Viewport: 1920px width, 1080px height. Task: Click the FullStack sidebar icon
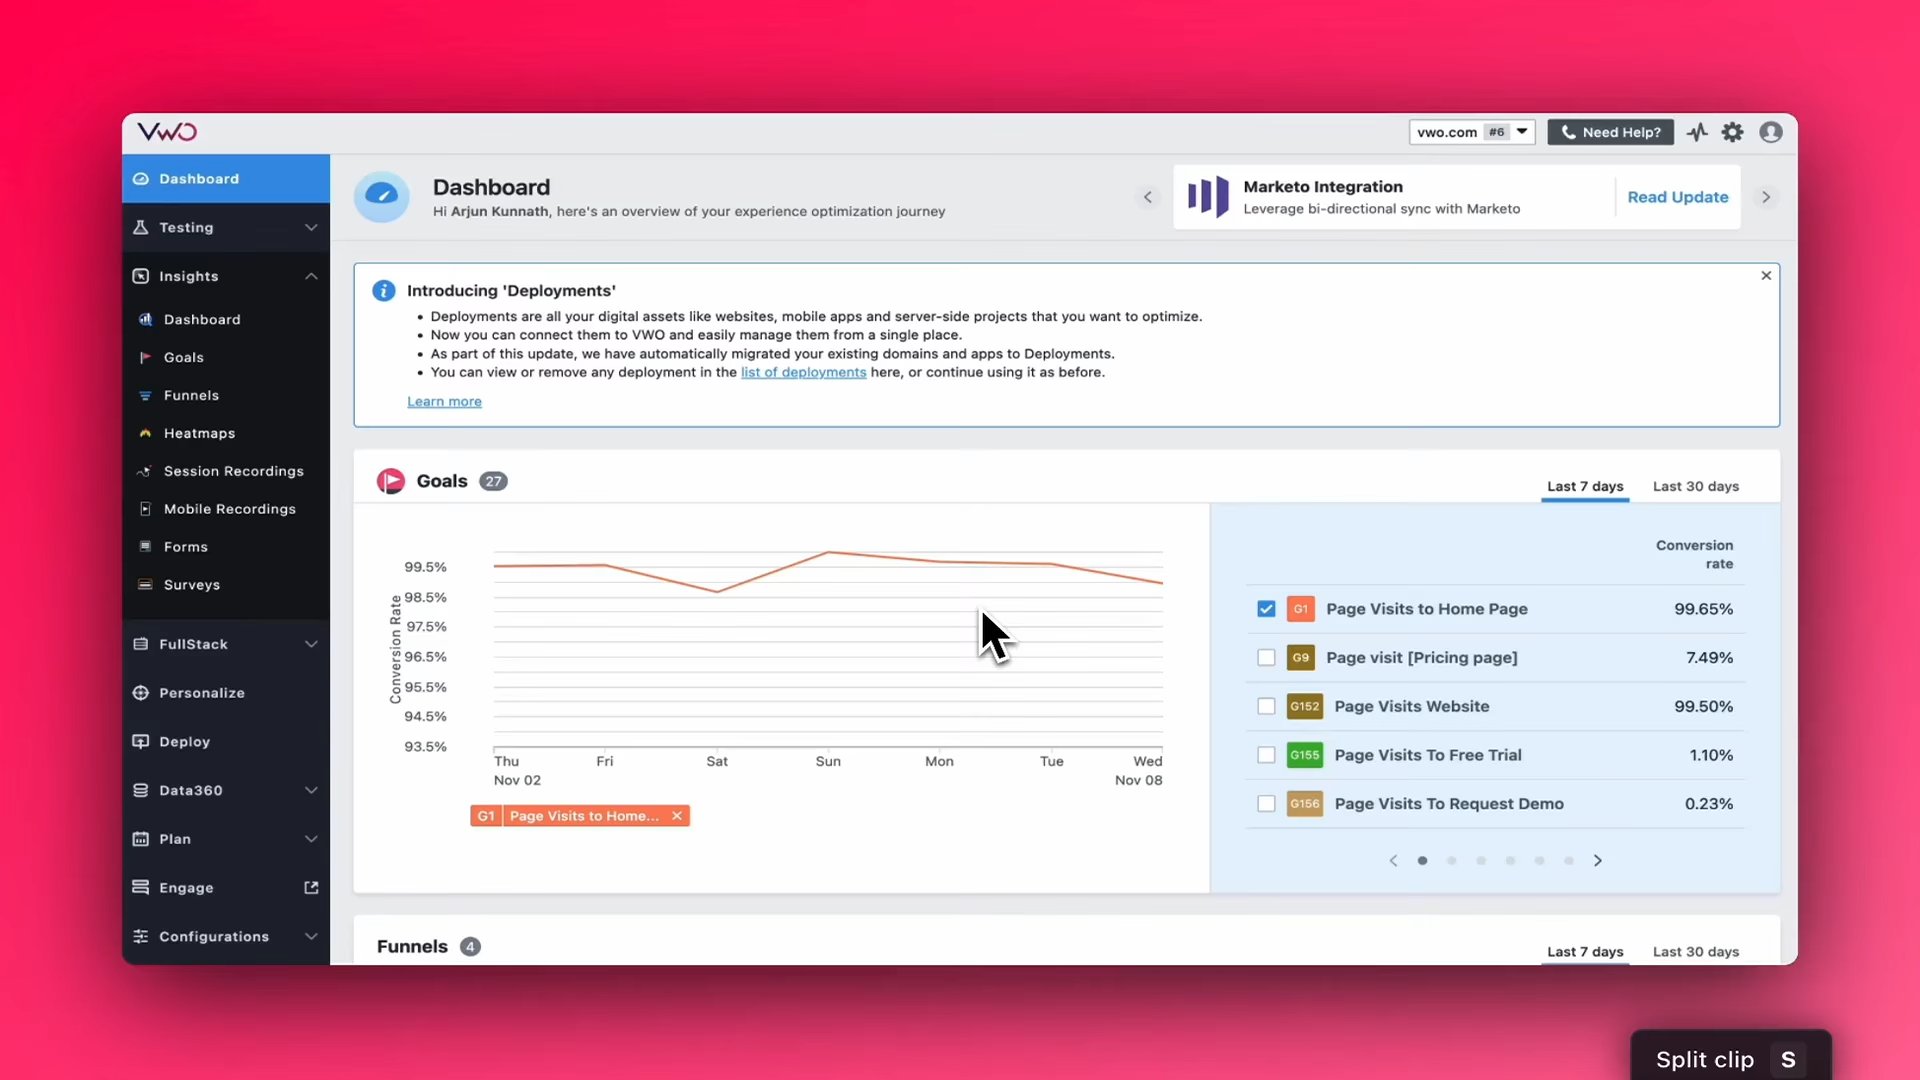pyautogui.click(x=141, y=644)
